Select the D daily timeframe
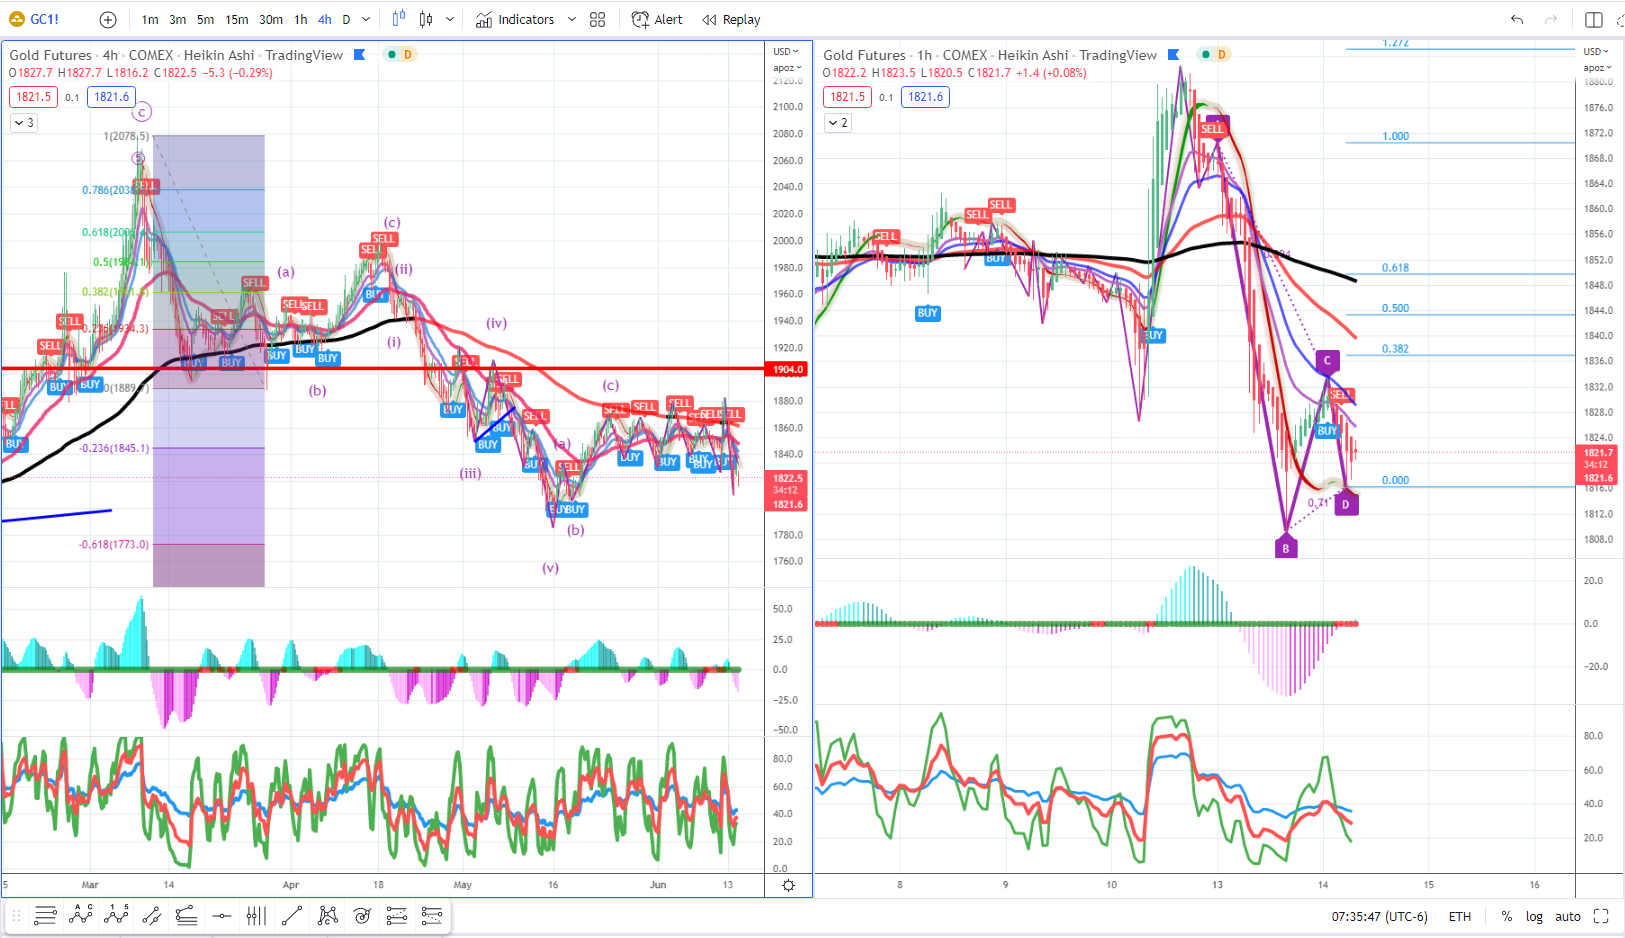This screenshot has height=938, width=1625. click(347, 20)
